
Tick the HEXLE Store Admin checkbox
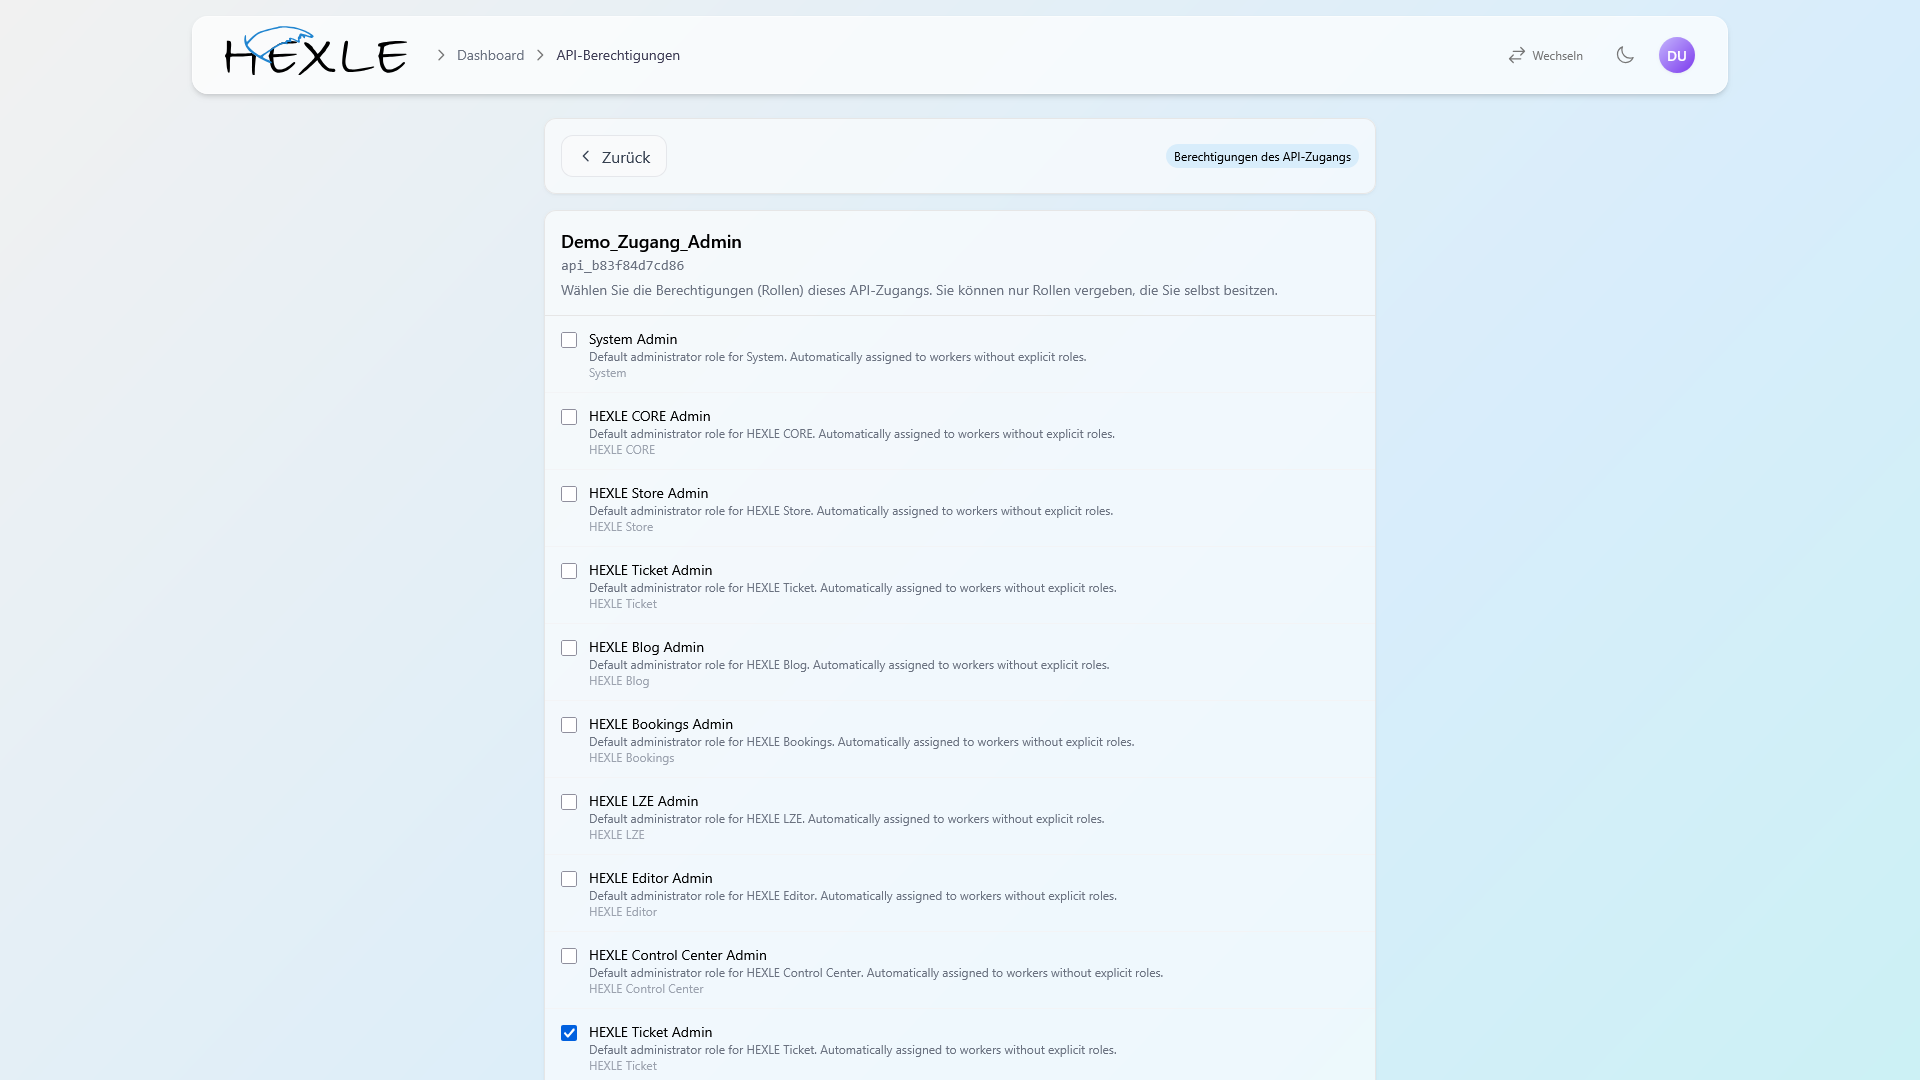[569, 494]
